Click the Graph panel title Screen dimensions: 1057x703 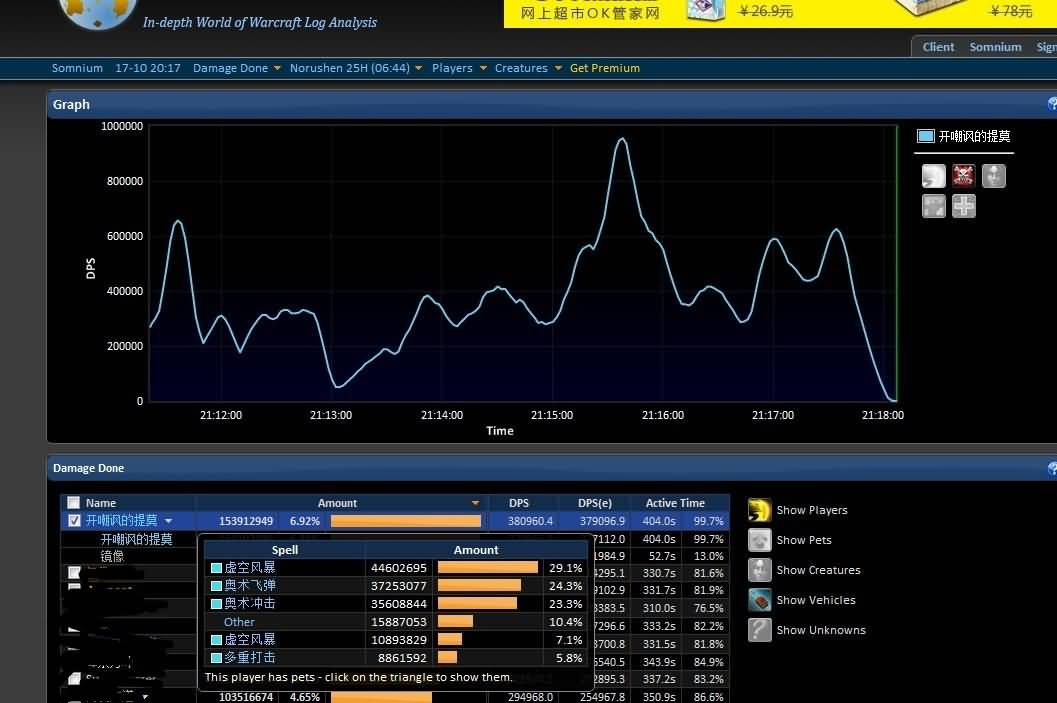pyautogui.click(x=71, y=104)
